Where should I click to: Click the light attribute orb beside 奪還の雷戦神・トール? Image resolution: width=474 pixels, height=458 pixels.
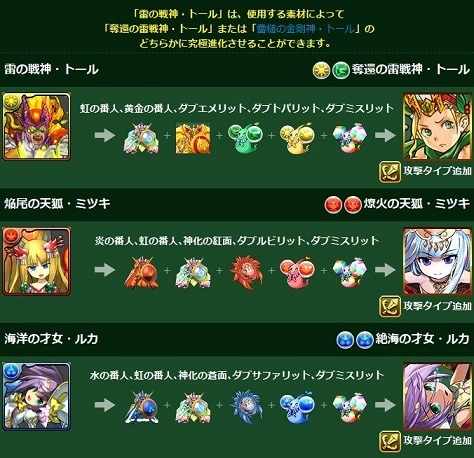[x=321, y=70]
